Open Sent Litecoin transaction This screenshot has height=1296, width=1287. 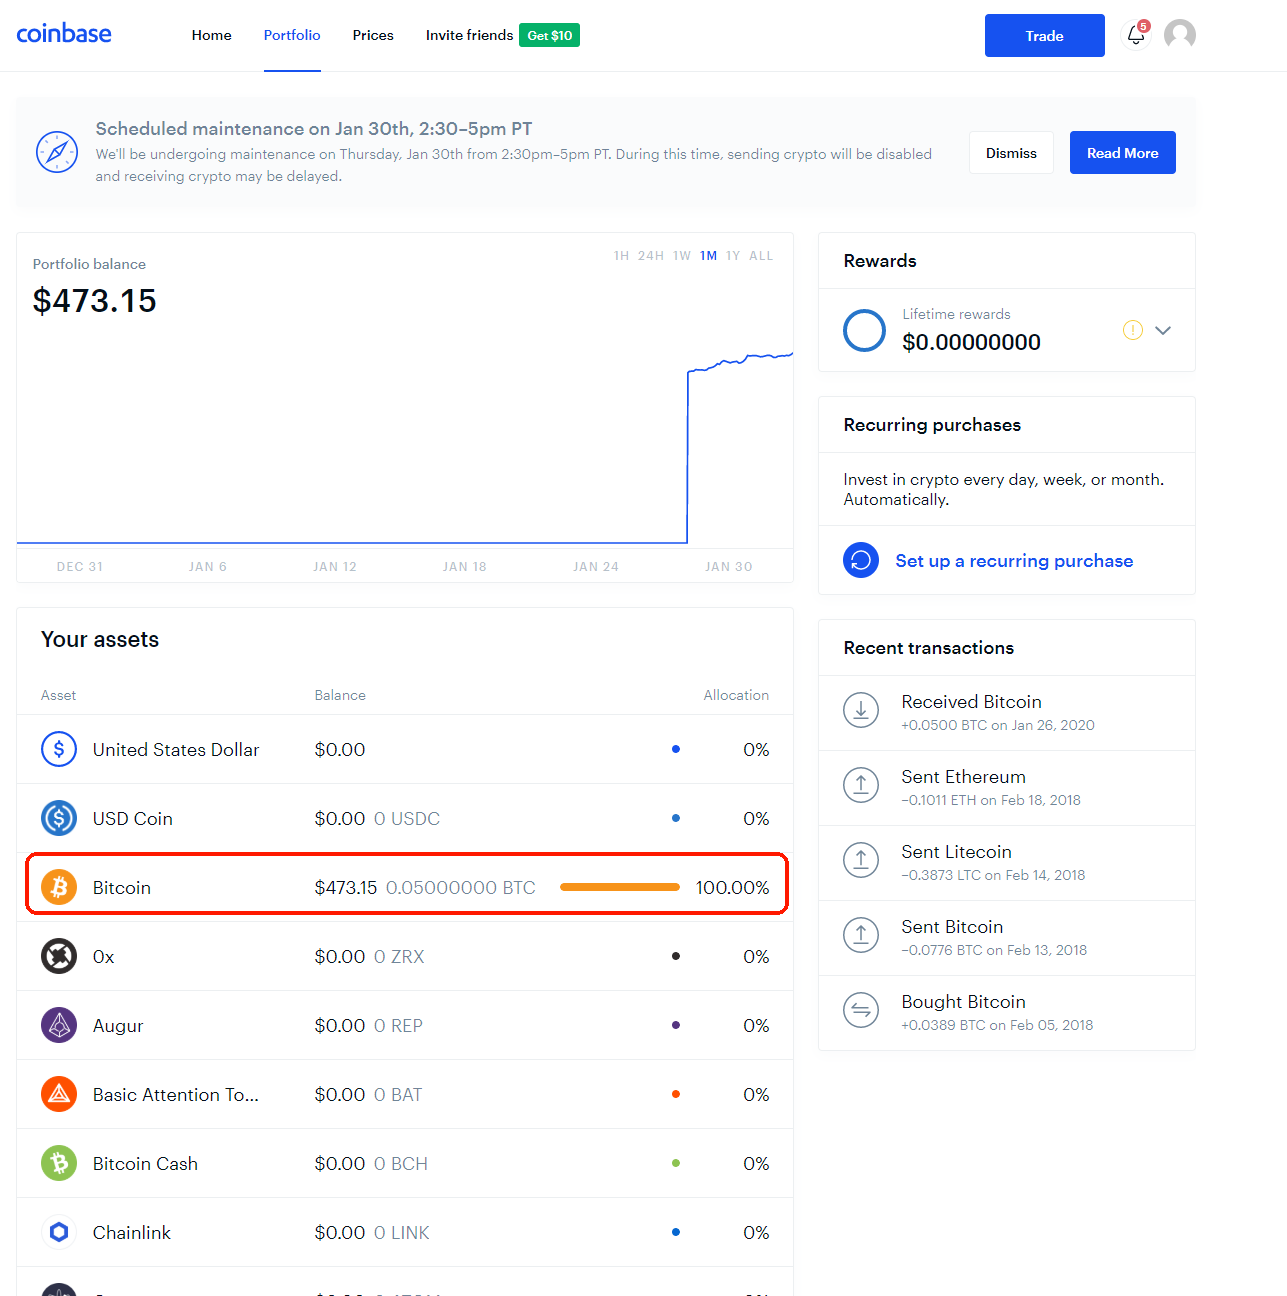(1007, 863)
